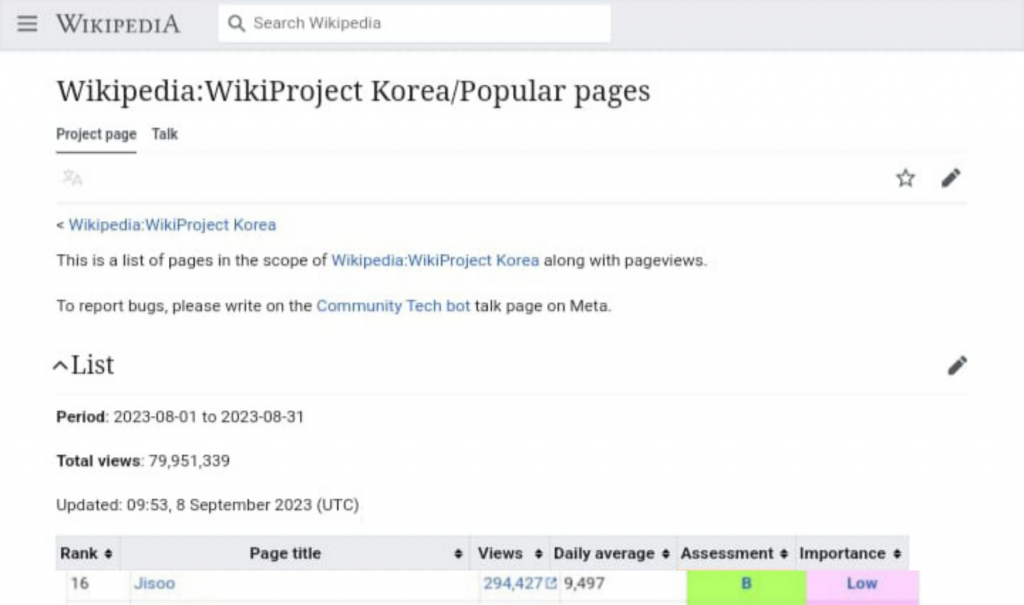Viewport: 1024px width, 605px height.
Task: Open the Jisoo article link
Action: tap(154, 583)
